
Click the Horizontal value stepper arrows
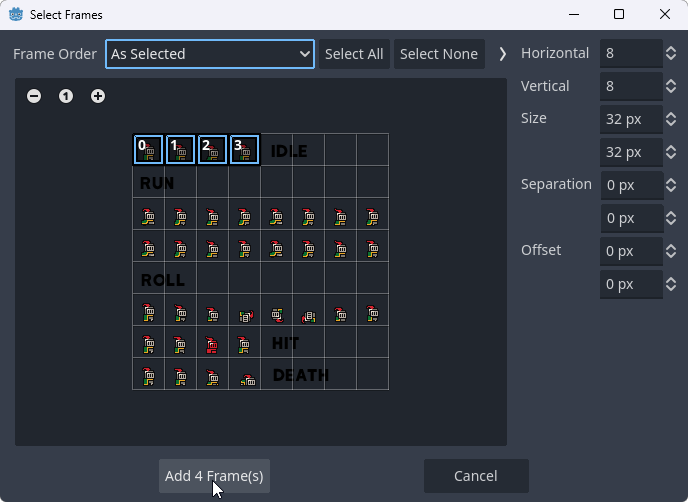point(671,53)
